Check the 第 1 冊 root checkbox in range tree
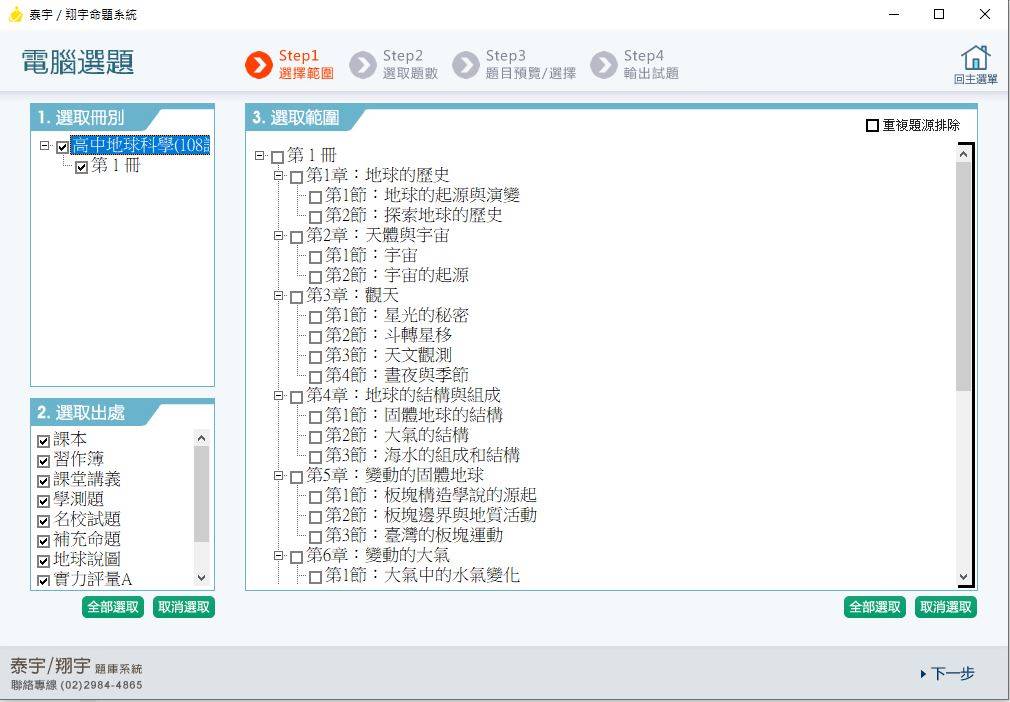The height and width of the screenshot is (702, 1010). tap(278, 157)
